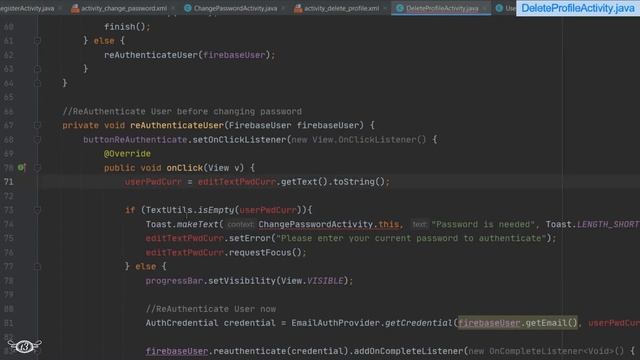Close the activity_change_password.xml tab

click(173, 8)
